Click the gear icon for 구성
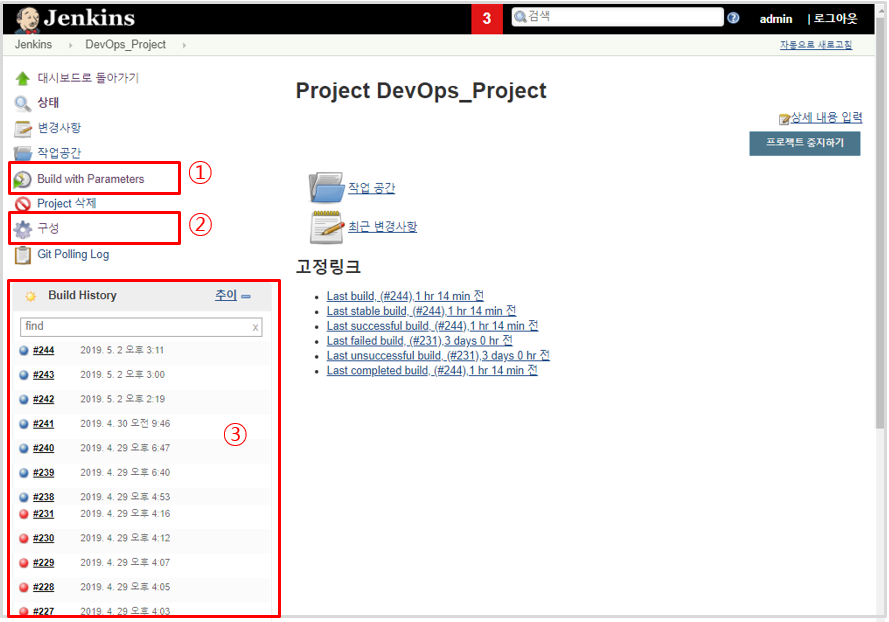 pos(23,229)
